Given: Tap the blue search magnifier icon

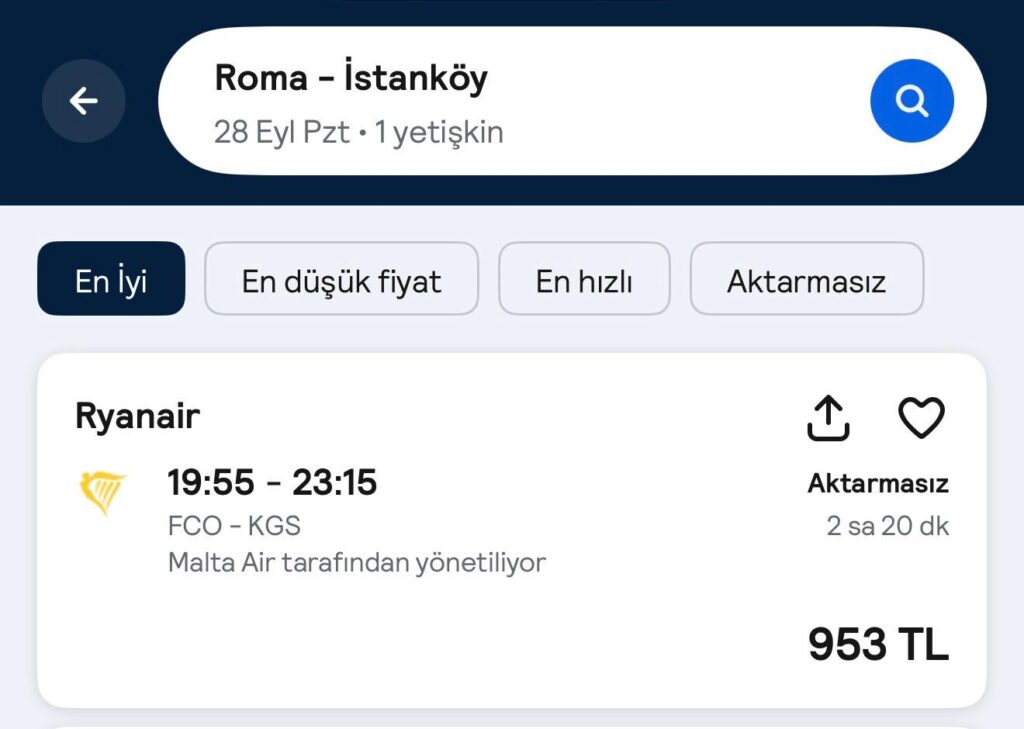Looking at the screenshot, I should coord(912,101).
